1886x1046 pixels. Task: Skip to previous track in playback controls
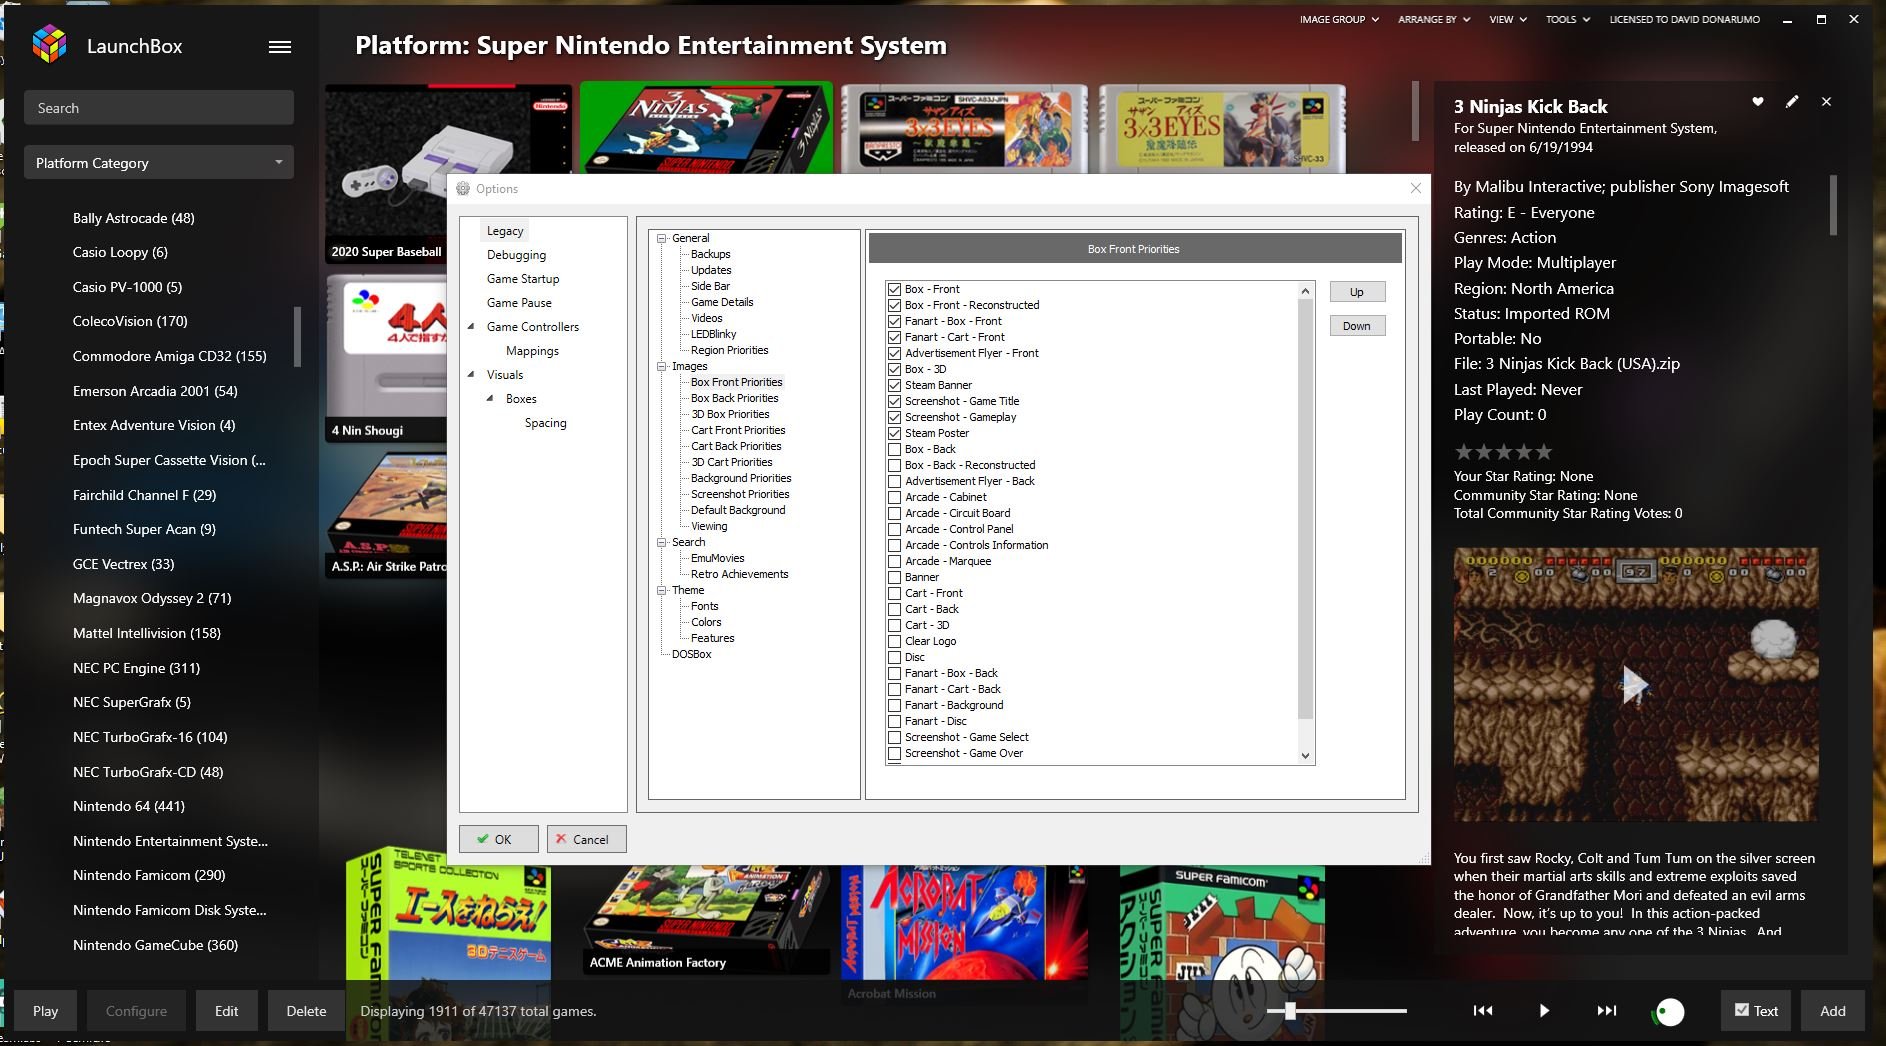coord(1483,1011)
